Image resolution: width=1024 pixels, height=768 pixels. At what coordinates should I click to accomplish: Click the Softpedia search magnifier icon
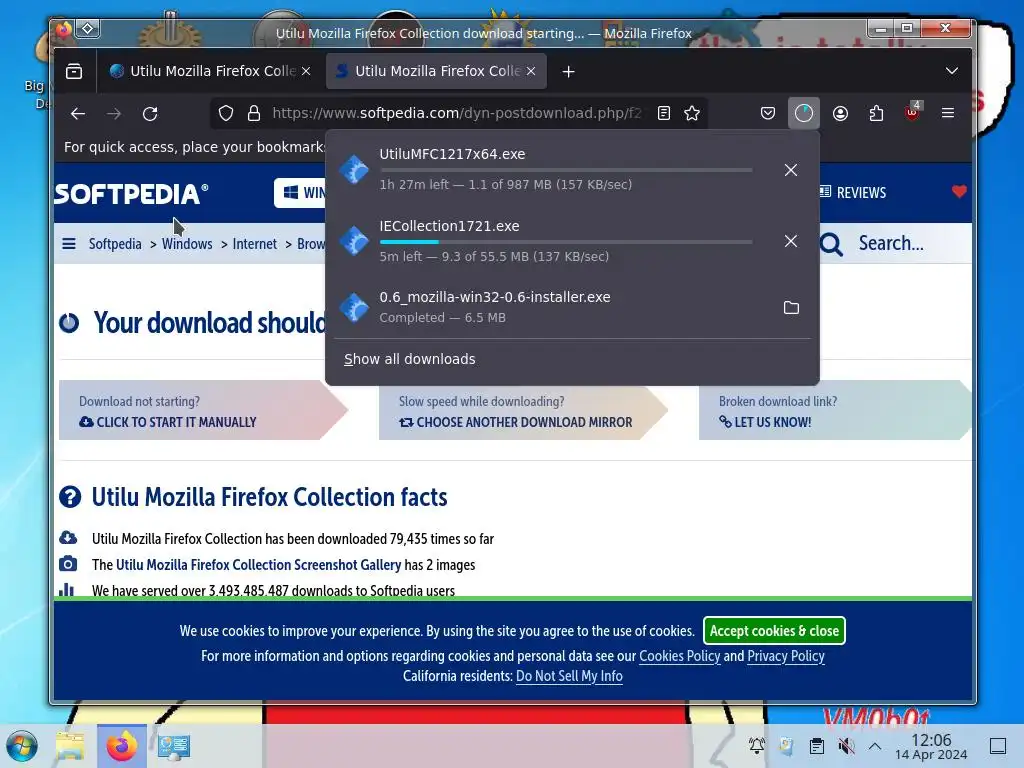point(831,244)
